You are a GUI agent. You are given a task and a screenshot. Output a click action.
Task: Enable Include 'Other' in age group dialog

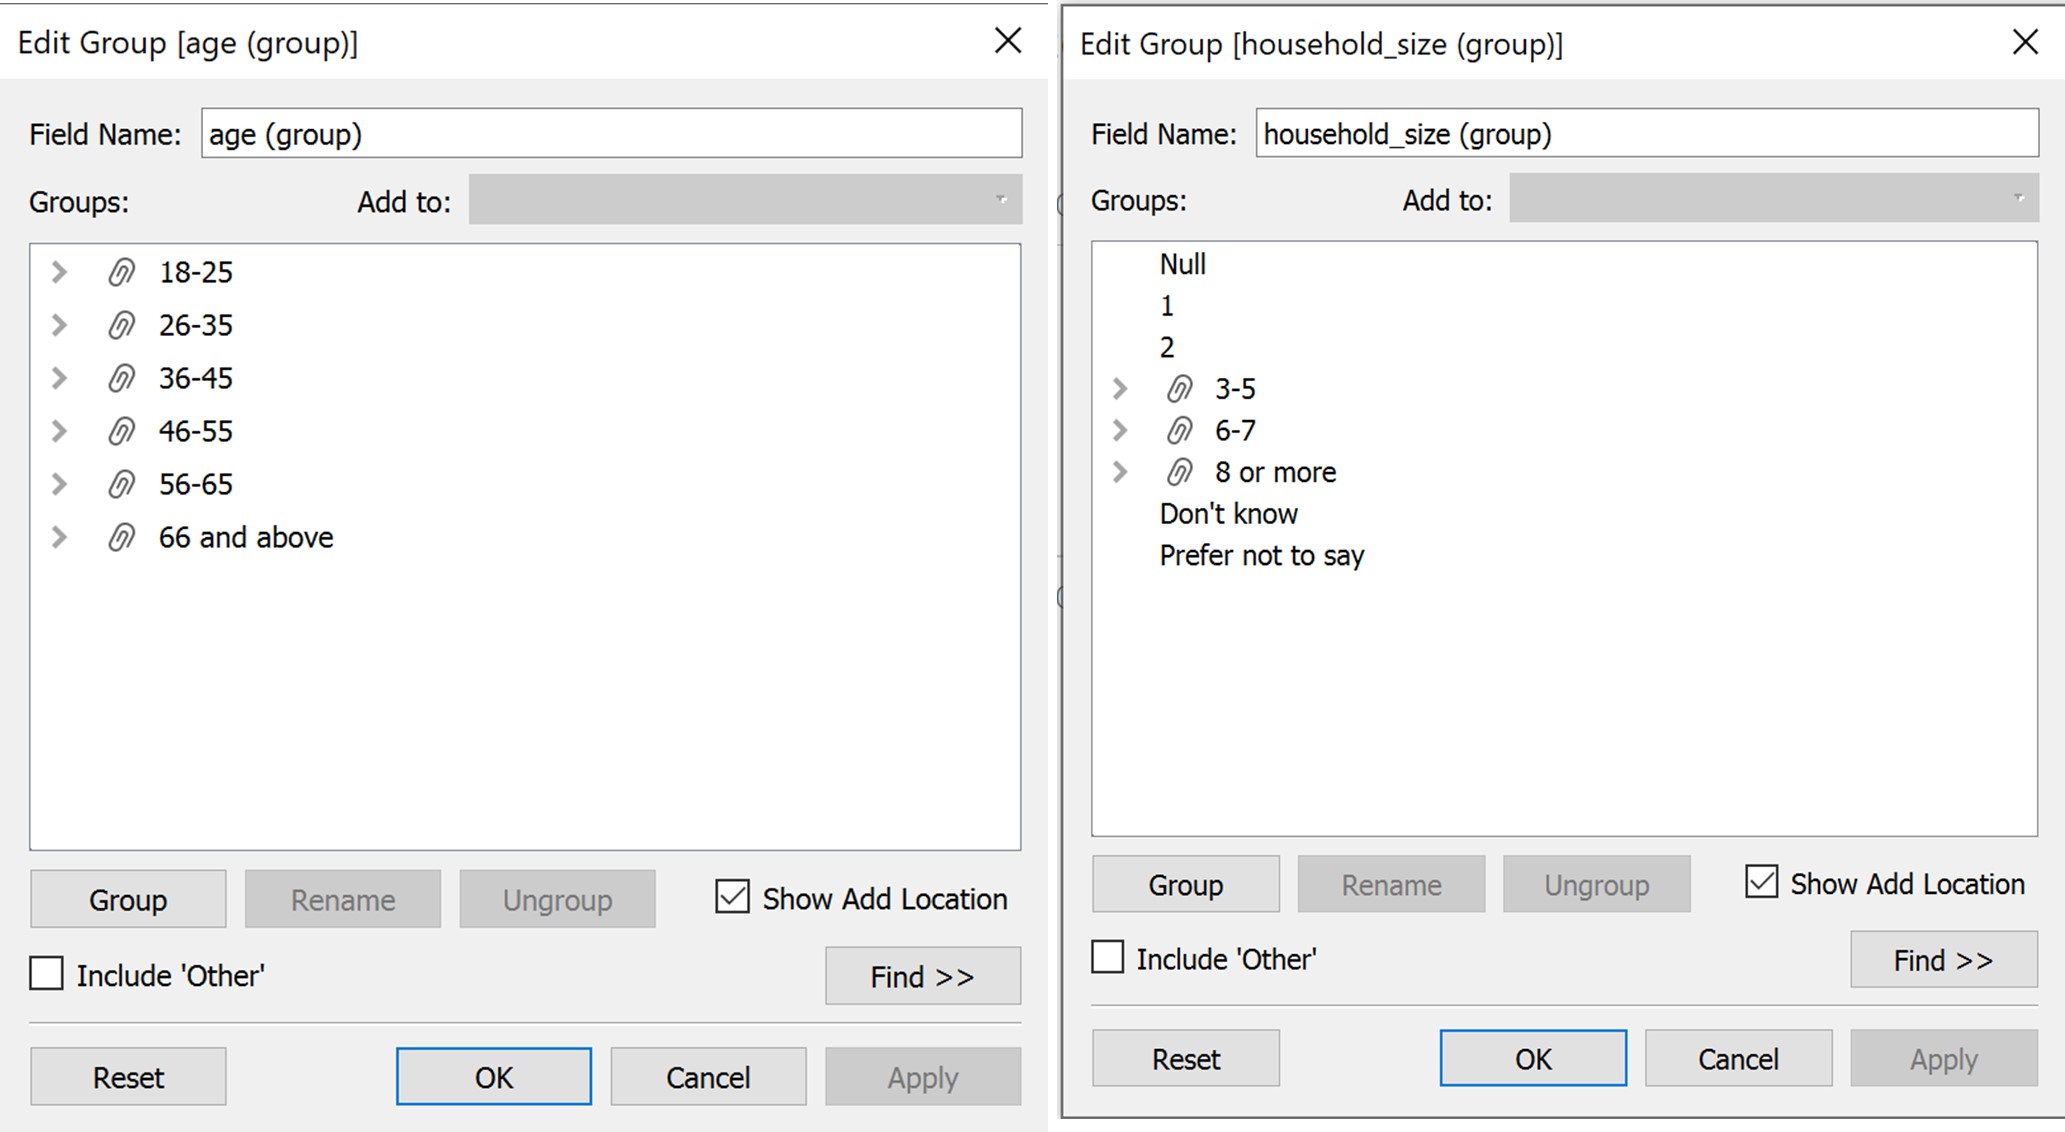(x=47, y=974)
